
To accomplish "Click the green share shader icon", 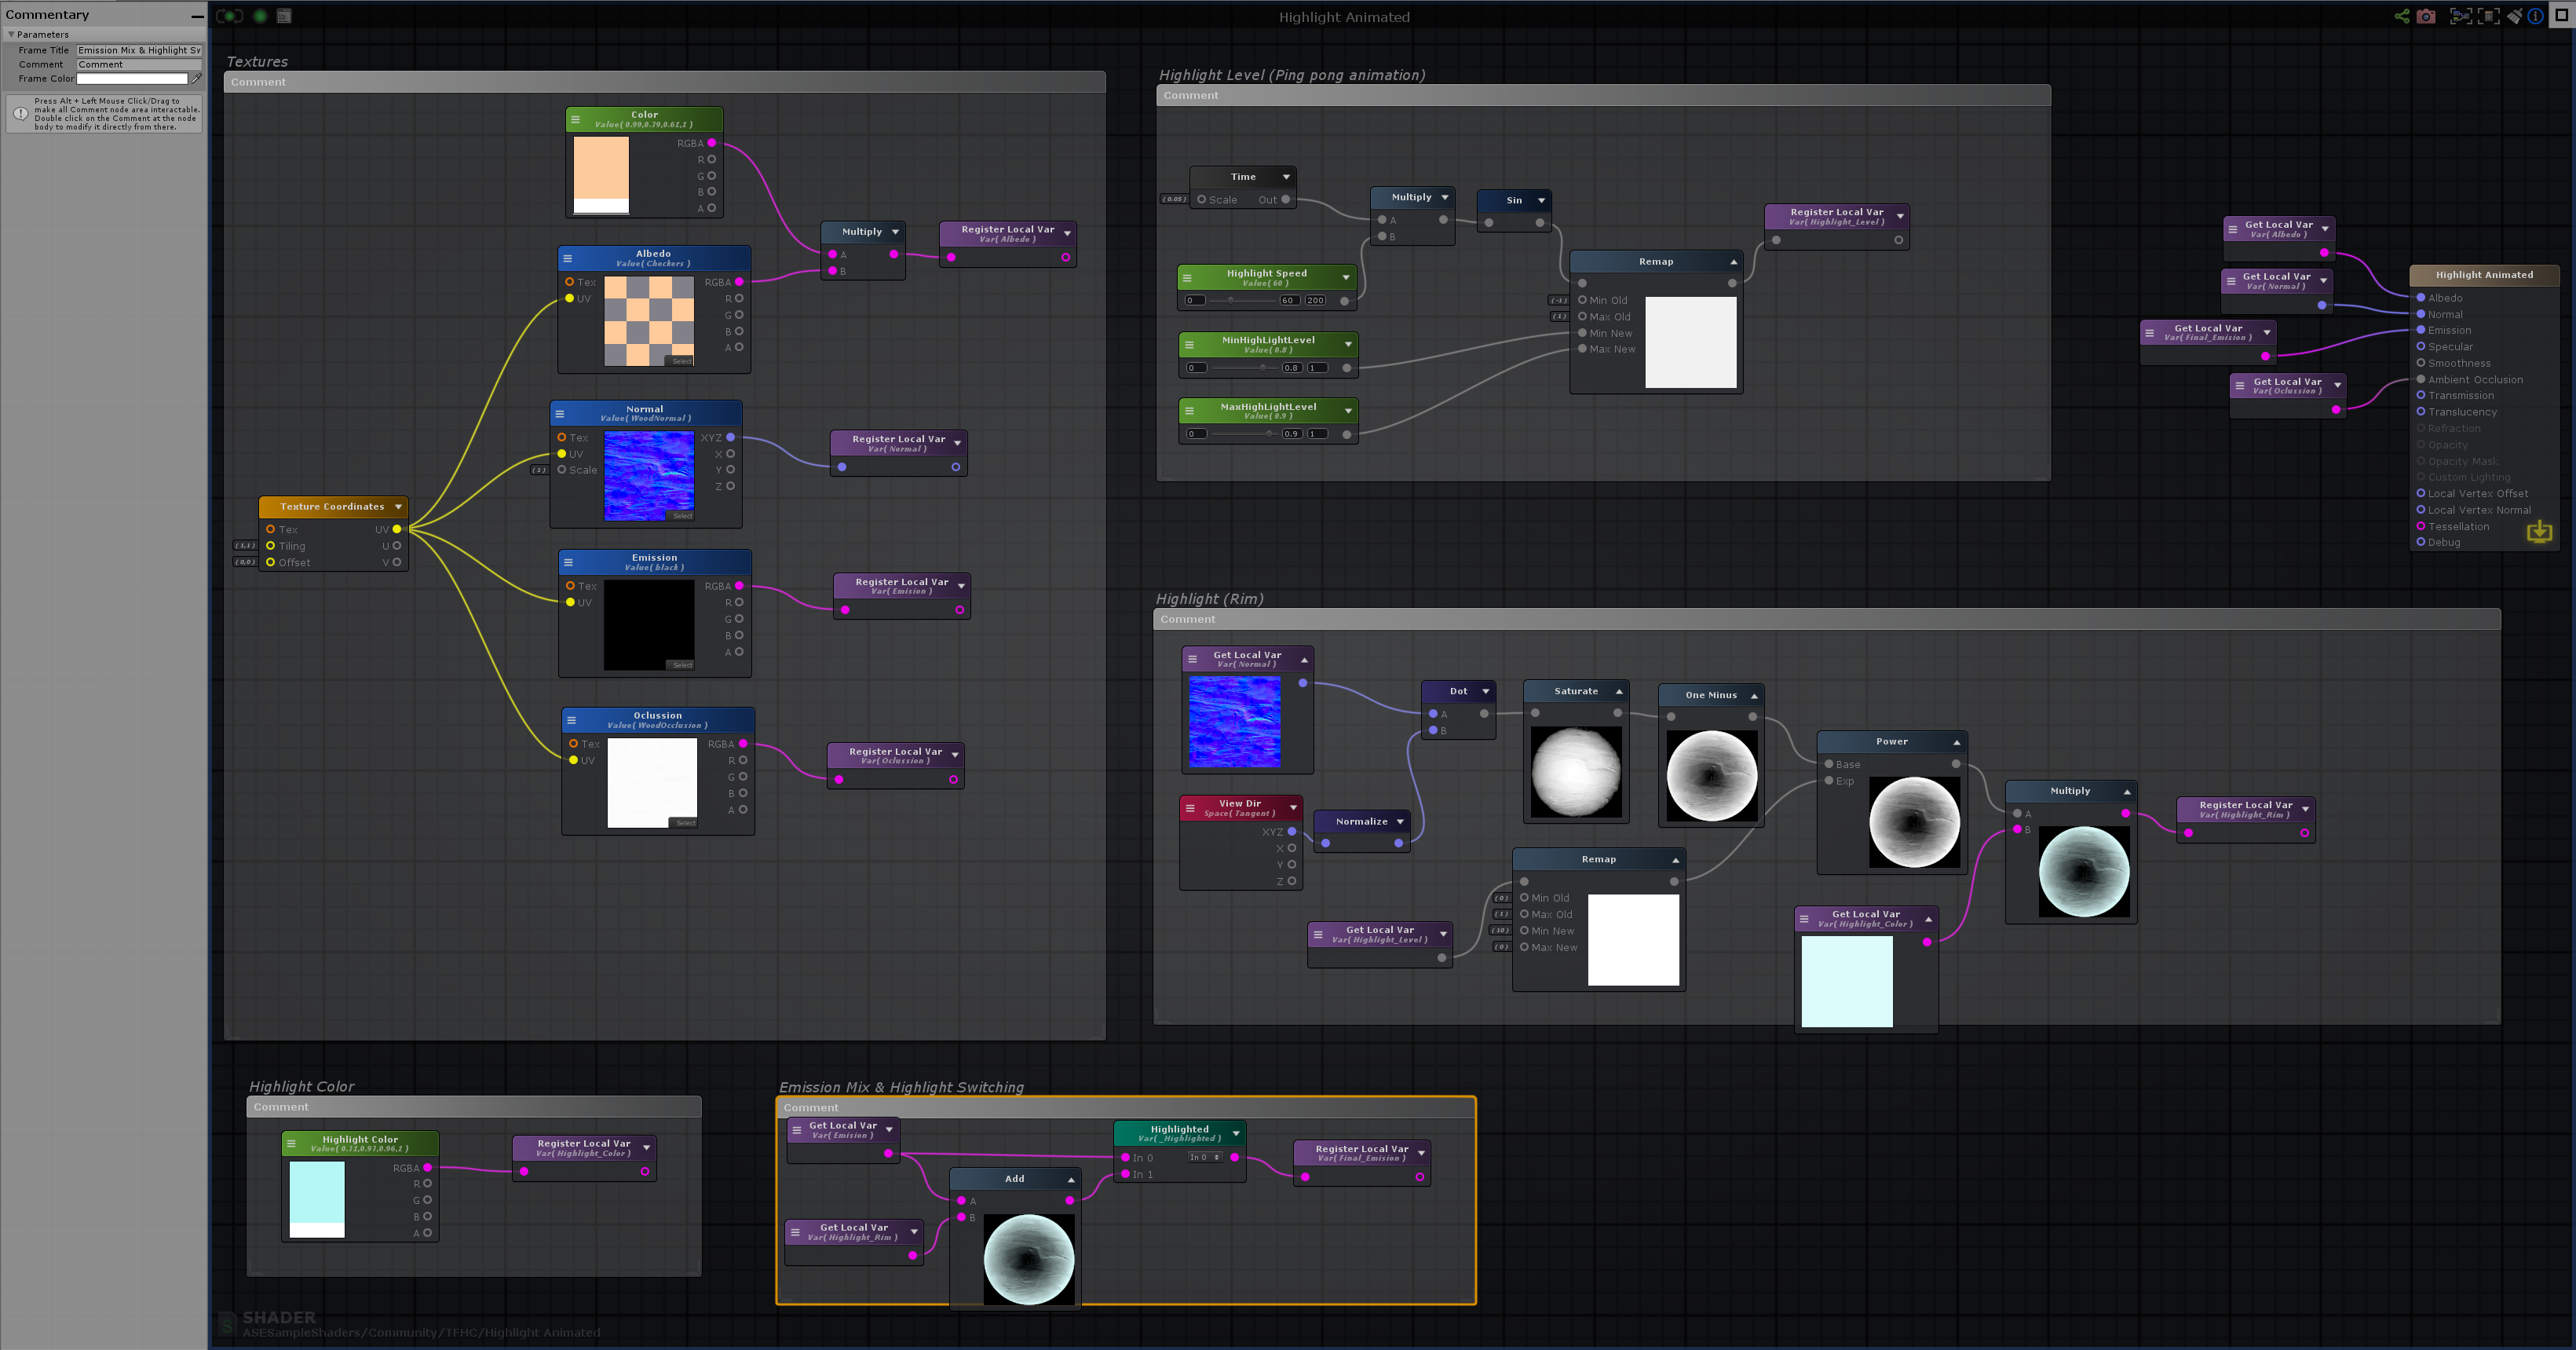I will (x=2401, y=16).
